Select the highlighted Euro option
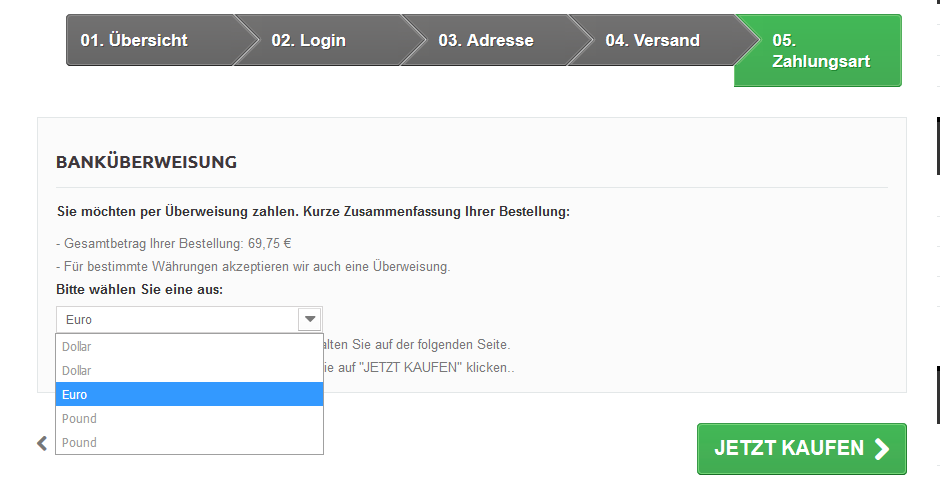 pos(189,395)
